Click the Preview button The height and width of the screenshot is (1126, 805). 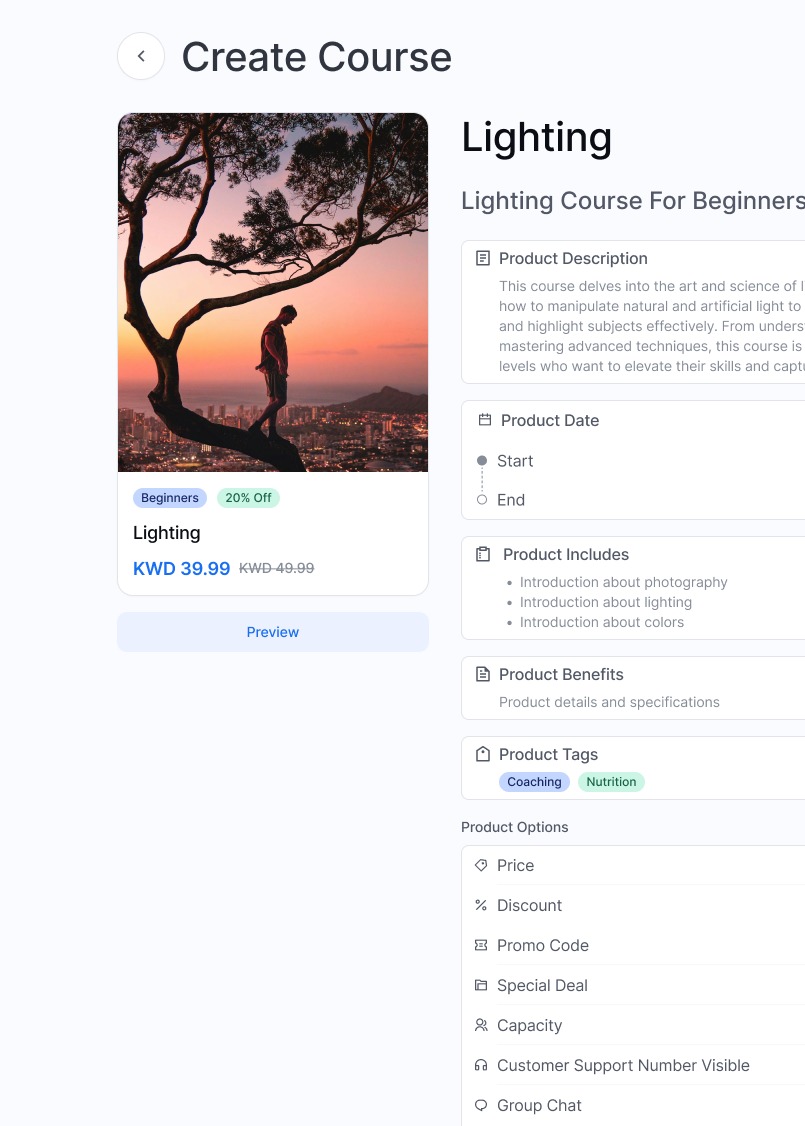pos(273,632)
